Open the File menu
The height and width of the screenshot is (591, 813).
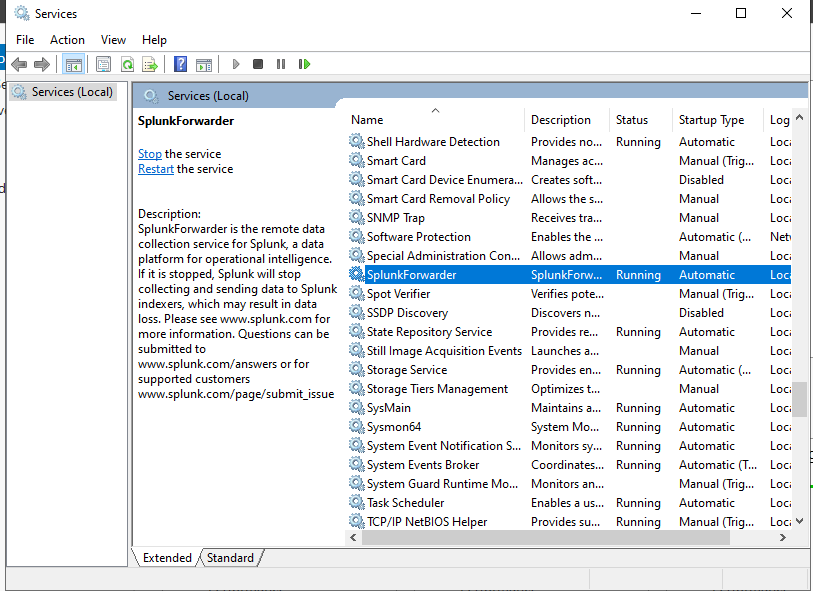click(x=25, y=40)
